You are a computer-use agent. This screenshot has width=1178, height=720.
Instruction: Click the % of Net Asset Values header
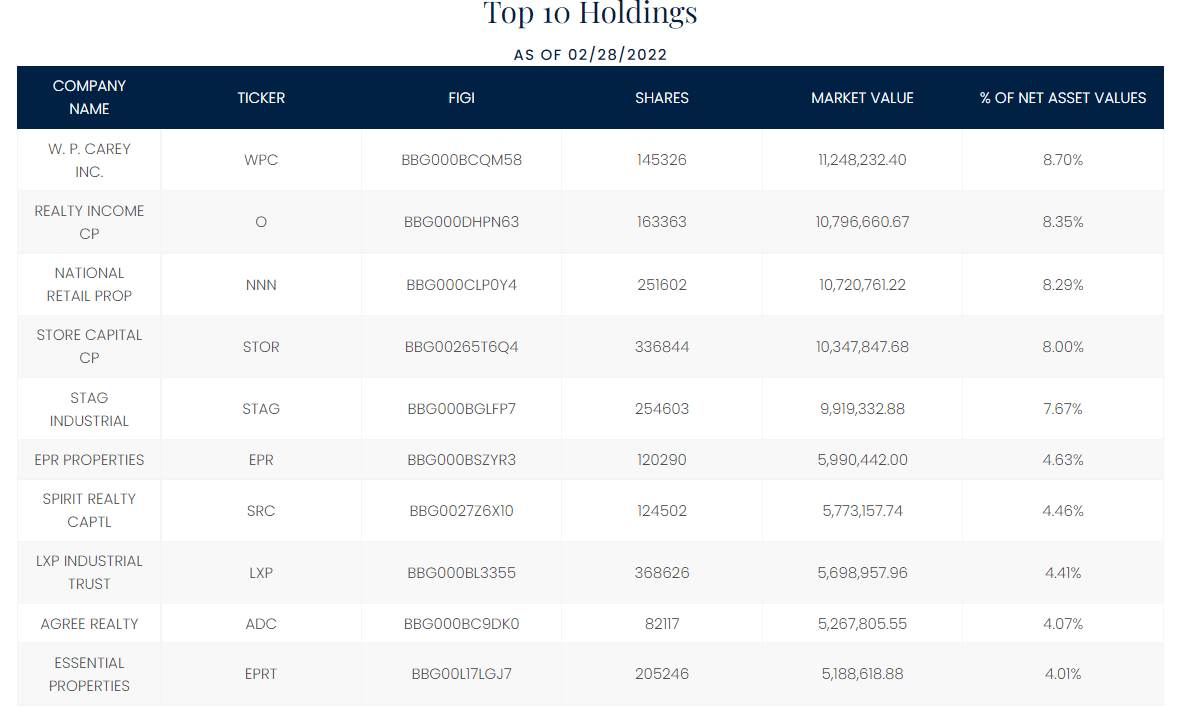[x=1063, y=98]
